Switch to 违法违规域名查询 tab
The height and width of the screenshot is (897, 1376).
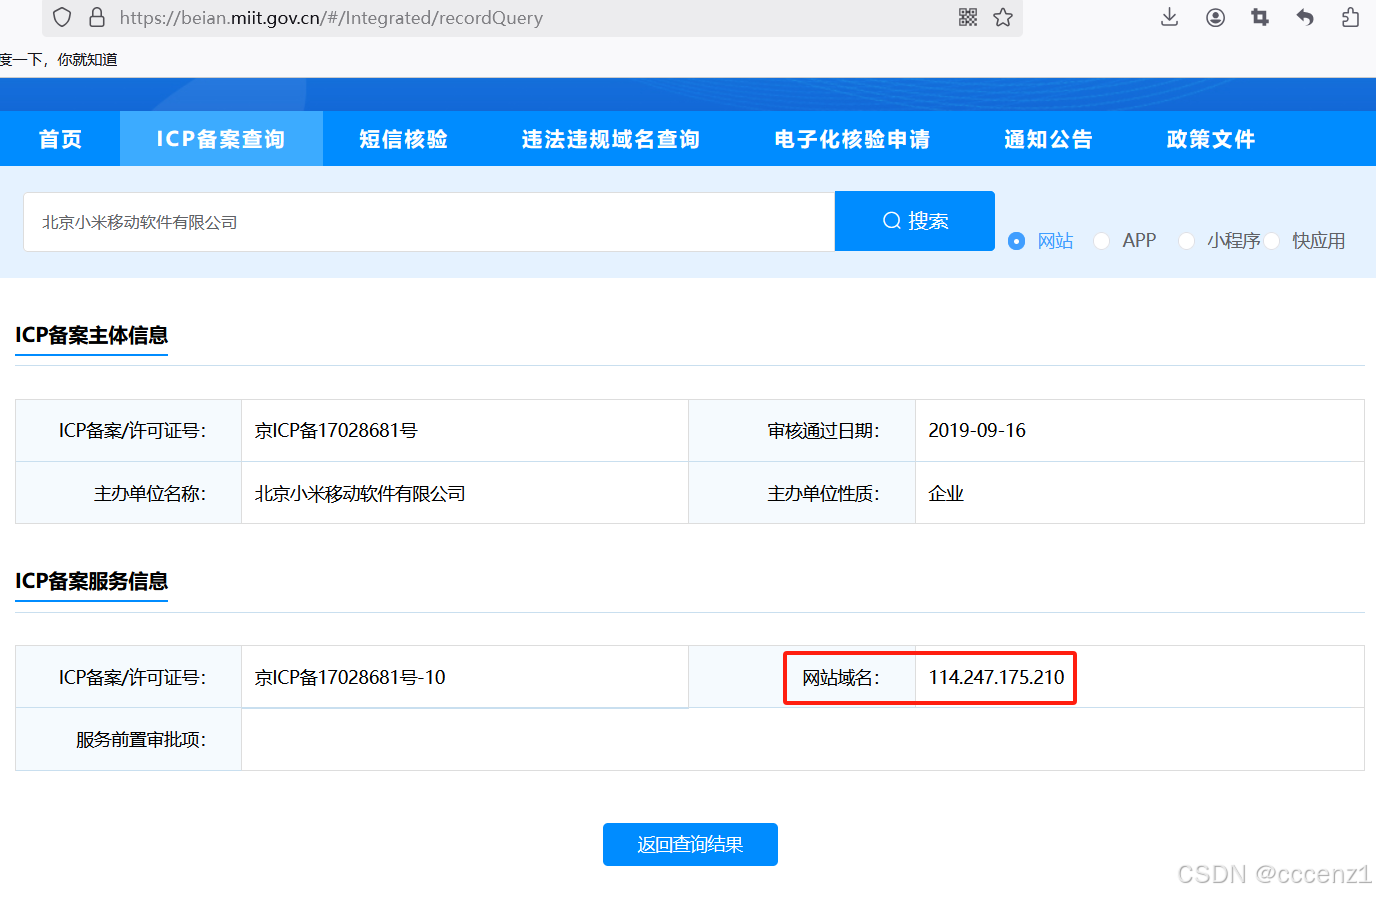[x=610, y=139]
